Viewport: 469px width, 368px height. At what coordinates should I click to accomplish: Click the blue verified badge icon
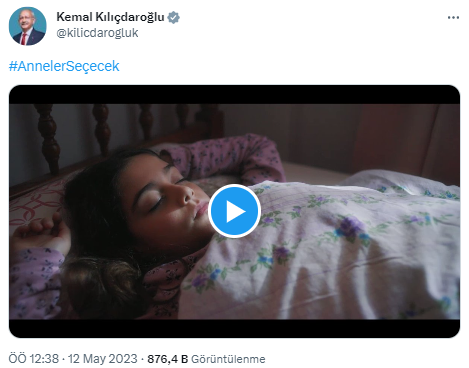(x=173, y=17)
